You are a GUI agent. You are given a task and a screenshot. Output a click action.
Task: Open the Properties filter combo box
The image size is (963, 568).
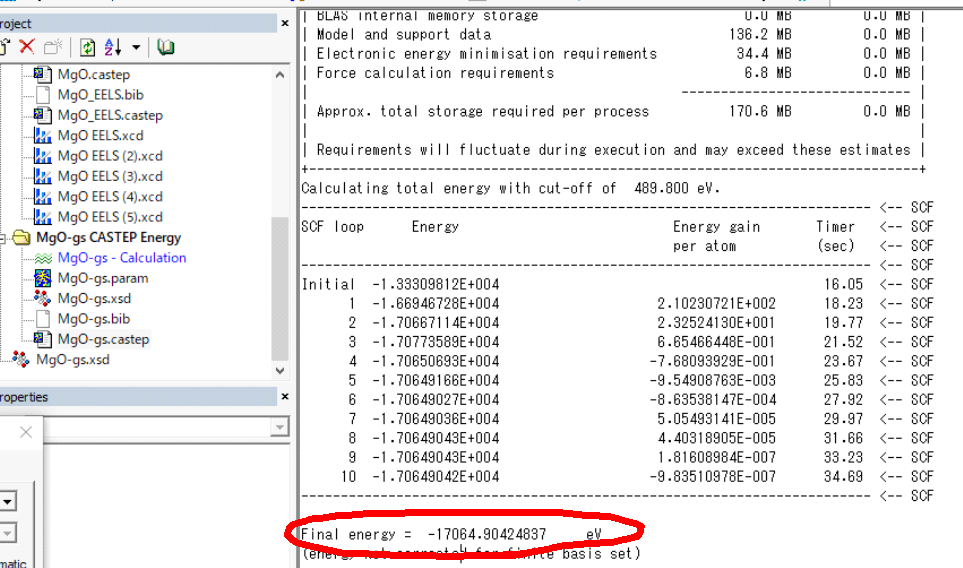tap(279, 427)
